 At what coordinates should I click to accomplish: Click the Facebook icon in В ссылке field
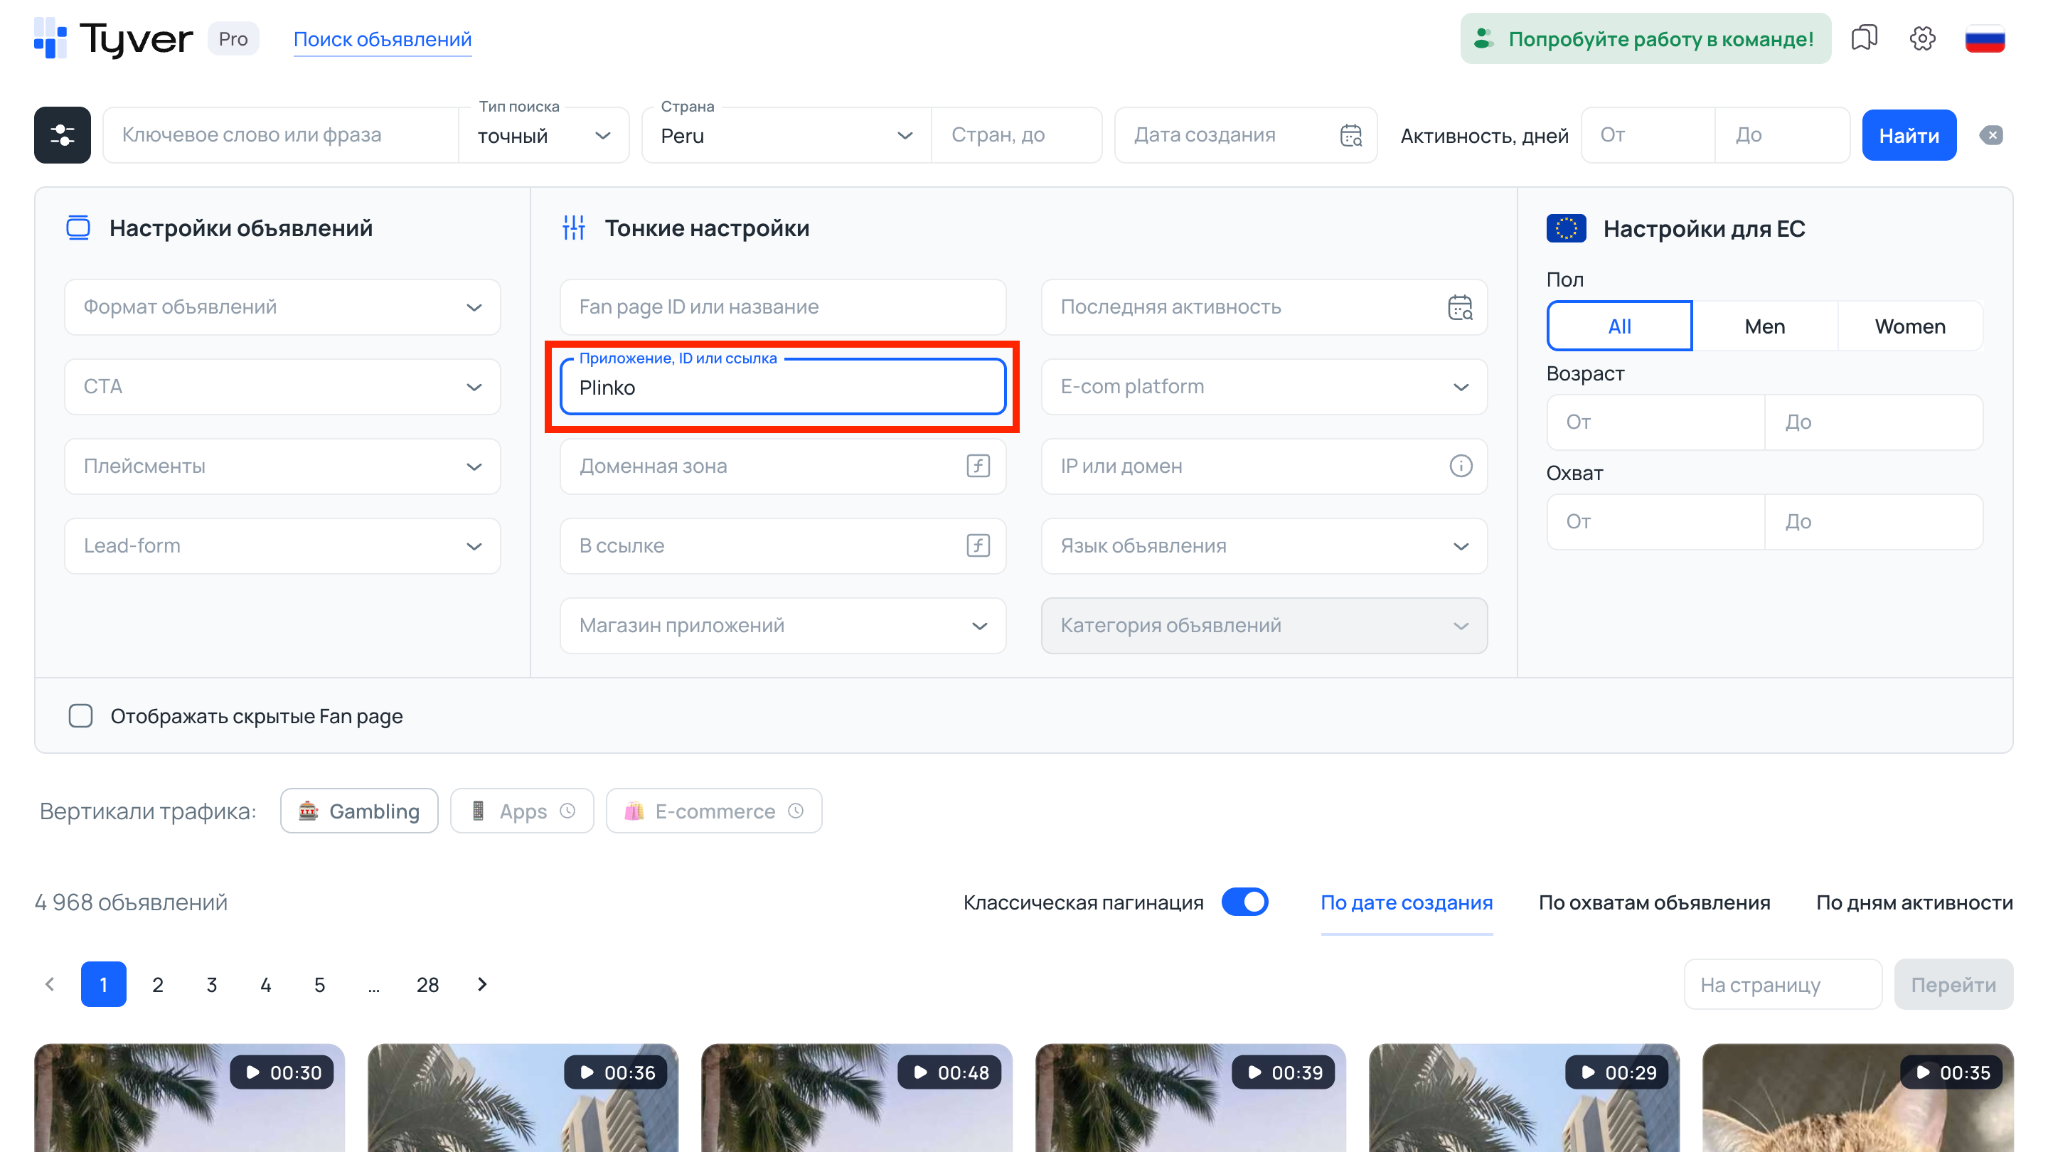[977, 546]
